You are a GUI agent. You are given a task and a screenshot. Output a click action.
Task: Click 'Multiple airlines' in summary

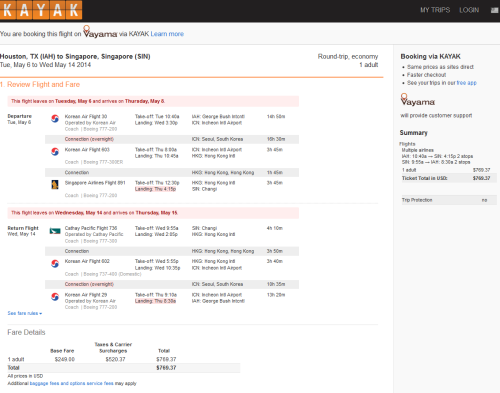(x=418, y=150)
